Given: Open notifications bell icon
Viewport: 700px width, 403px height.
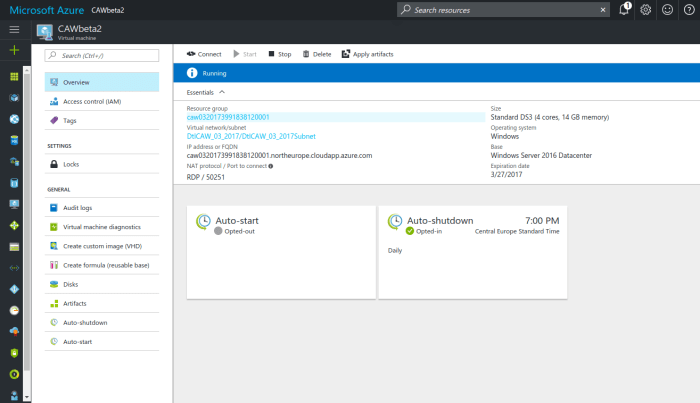Looking at the screenshot, I should [625, 9].
